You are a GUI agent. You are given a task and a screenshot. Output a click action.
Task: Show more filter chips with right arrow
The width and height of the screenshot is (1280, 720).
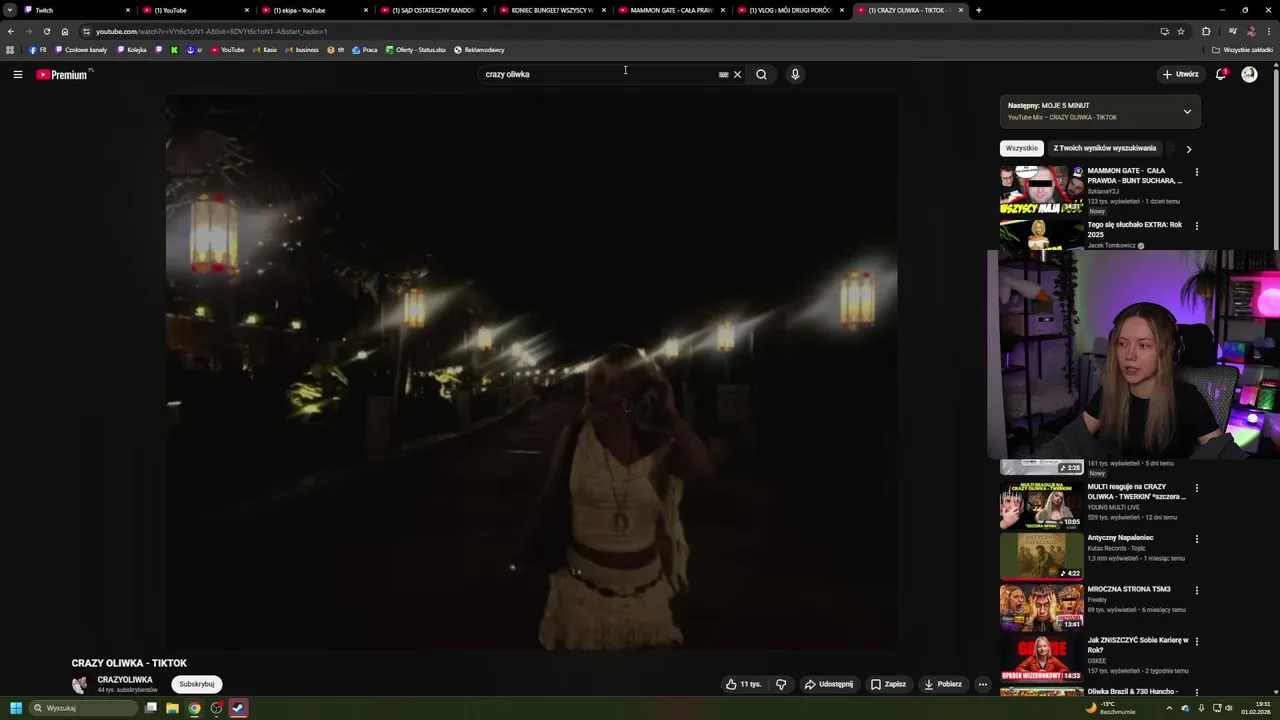pyautogui.click(x=1188, y=149)
